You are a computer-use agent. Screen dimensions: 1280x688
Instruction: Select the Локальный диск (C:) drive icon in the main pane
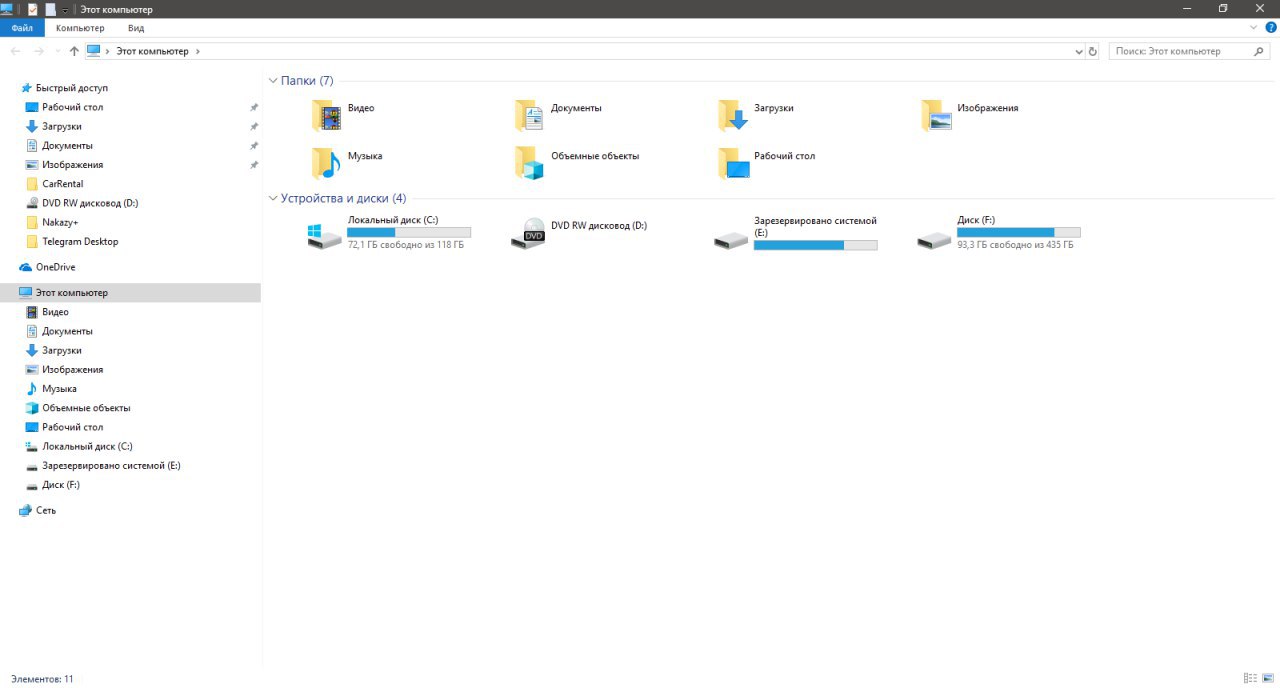324,236
